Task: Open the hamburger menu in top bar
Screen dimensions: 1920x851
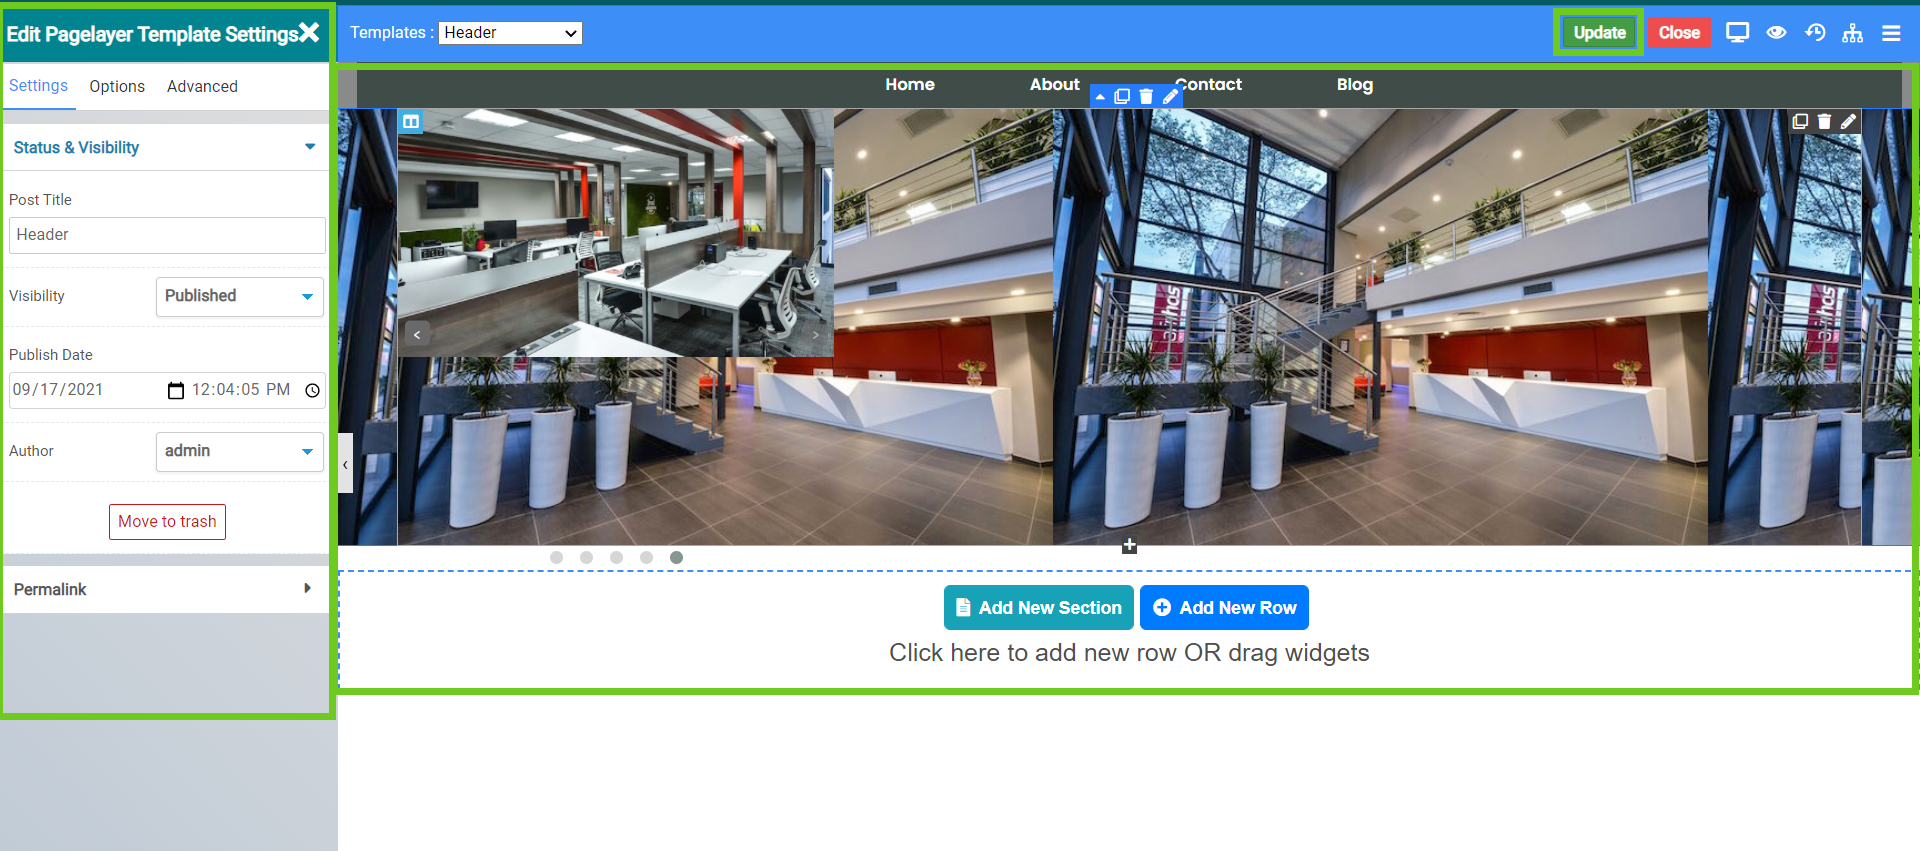Action: pyautogui.click(x=1891, y=33)
